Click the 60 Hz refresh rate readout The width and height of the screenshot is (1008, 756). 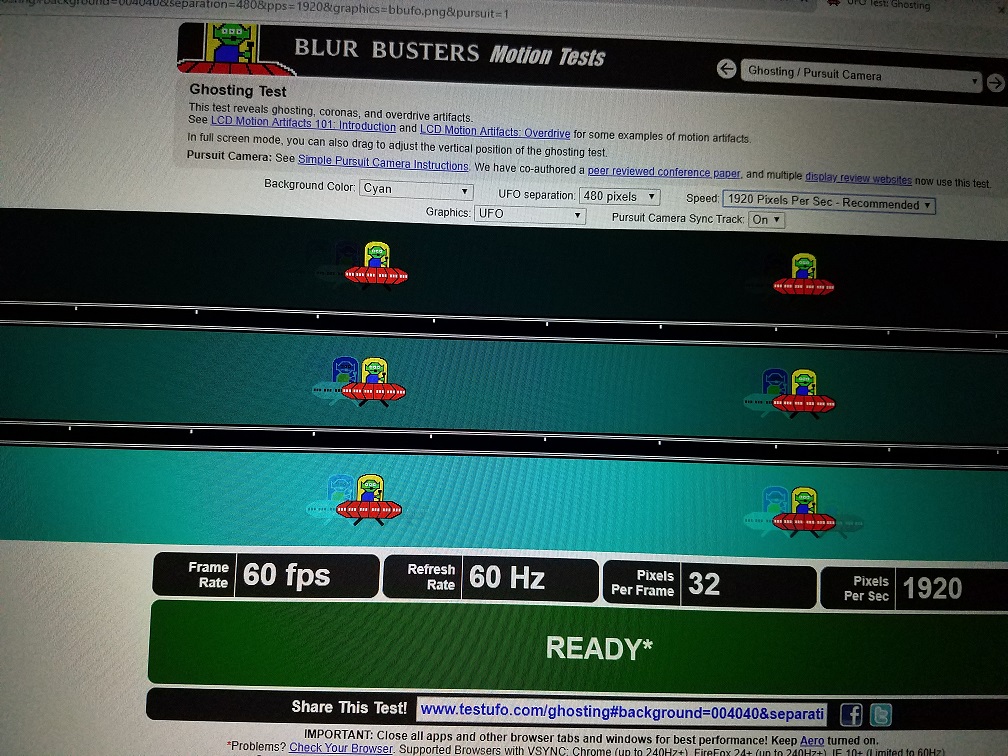tap(508, 577)
